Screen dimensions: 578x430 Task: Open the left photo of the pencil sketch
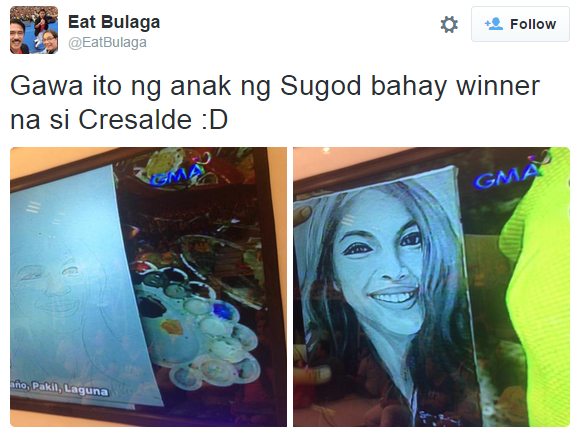pyautogui.click(x=148, y=287)
